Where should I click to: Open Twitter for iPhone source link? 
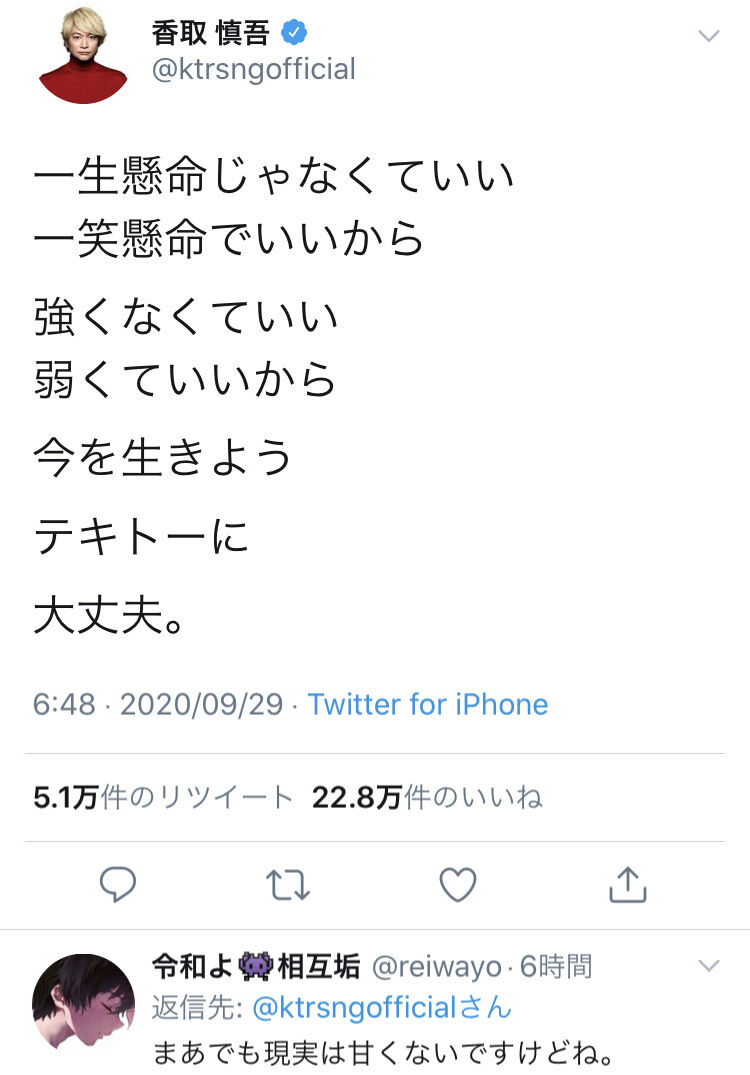(x=431, y=704)
